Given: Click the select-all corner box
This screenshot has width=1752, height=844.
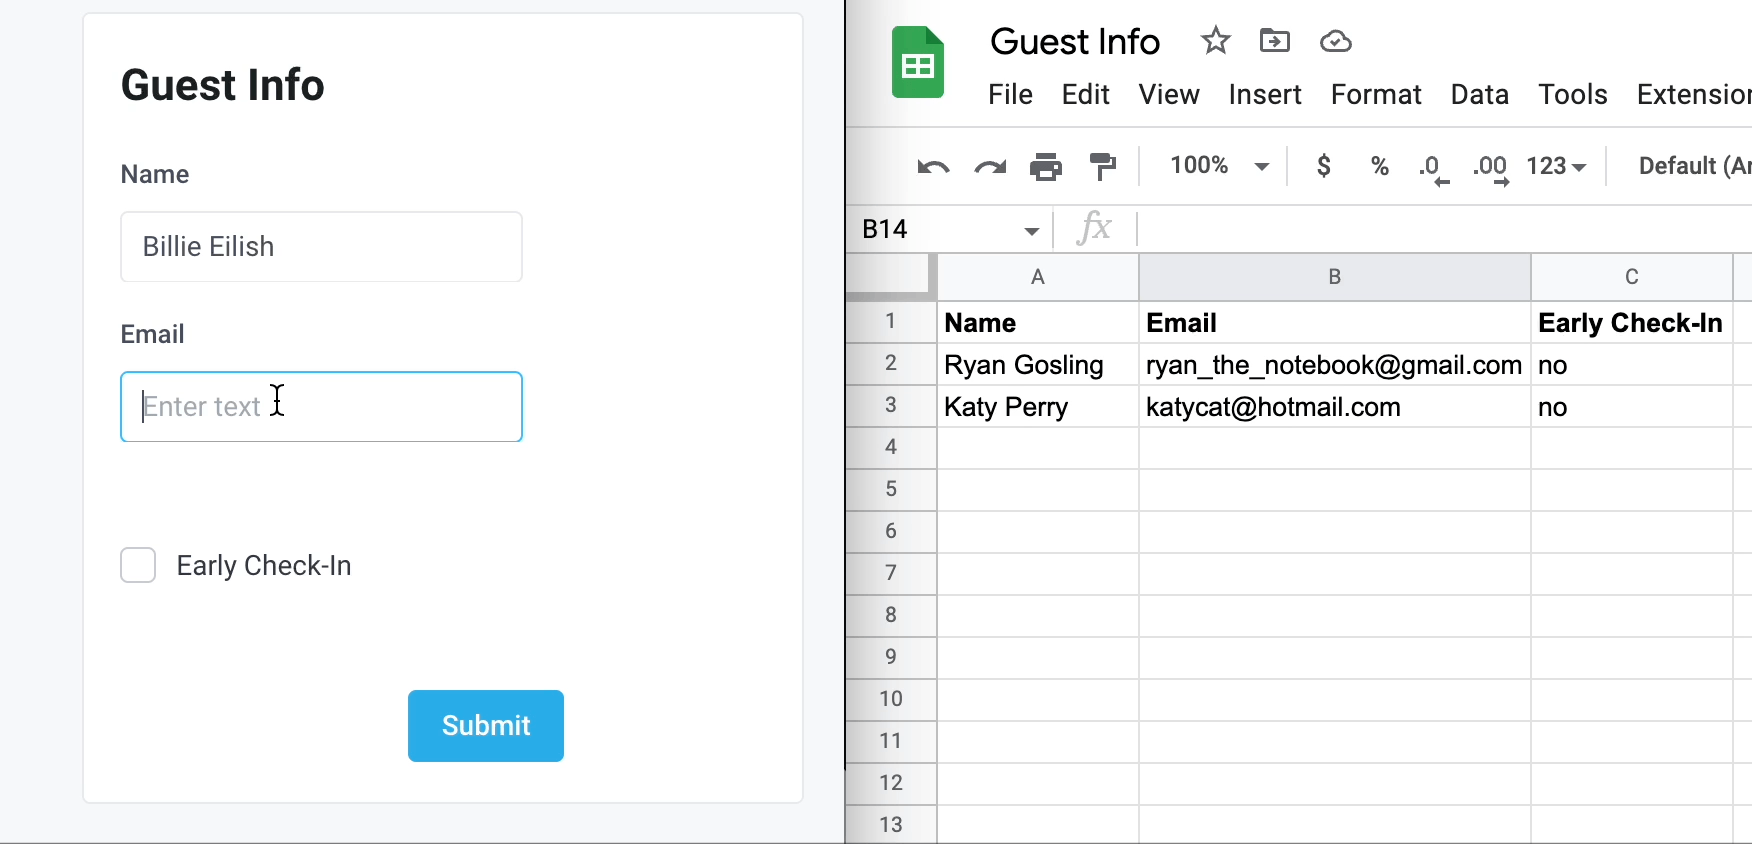Looking at the screenshot, I should pyautogui.click(x=890, y=275).
